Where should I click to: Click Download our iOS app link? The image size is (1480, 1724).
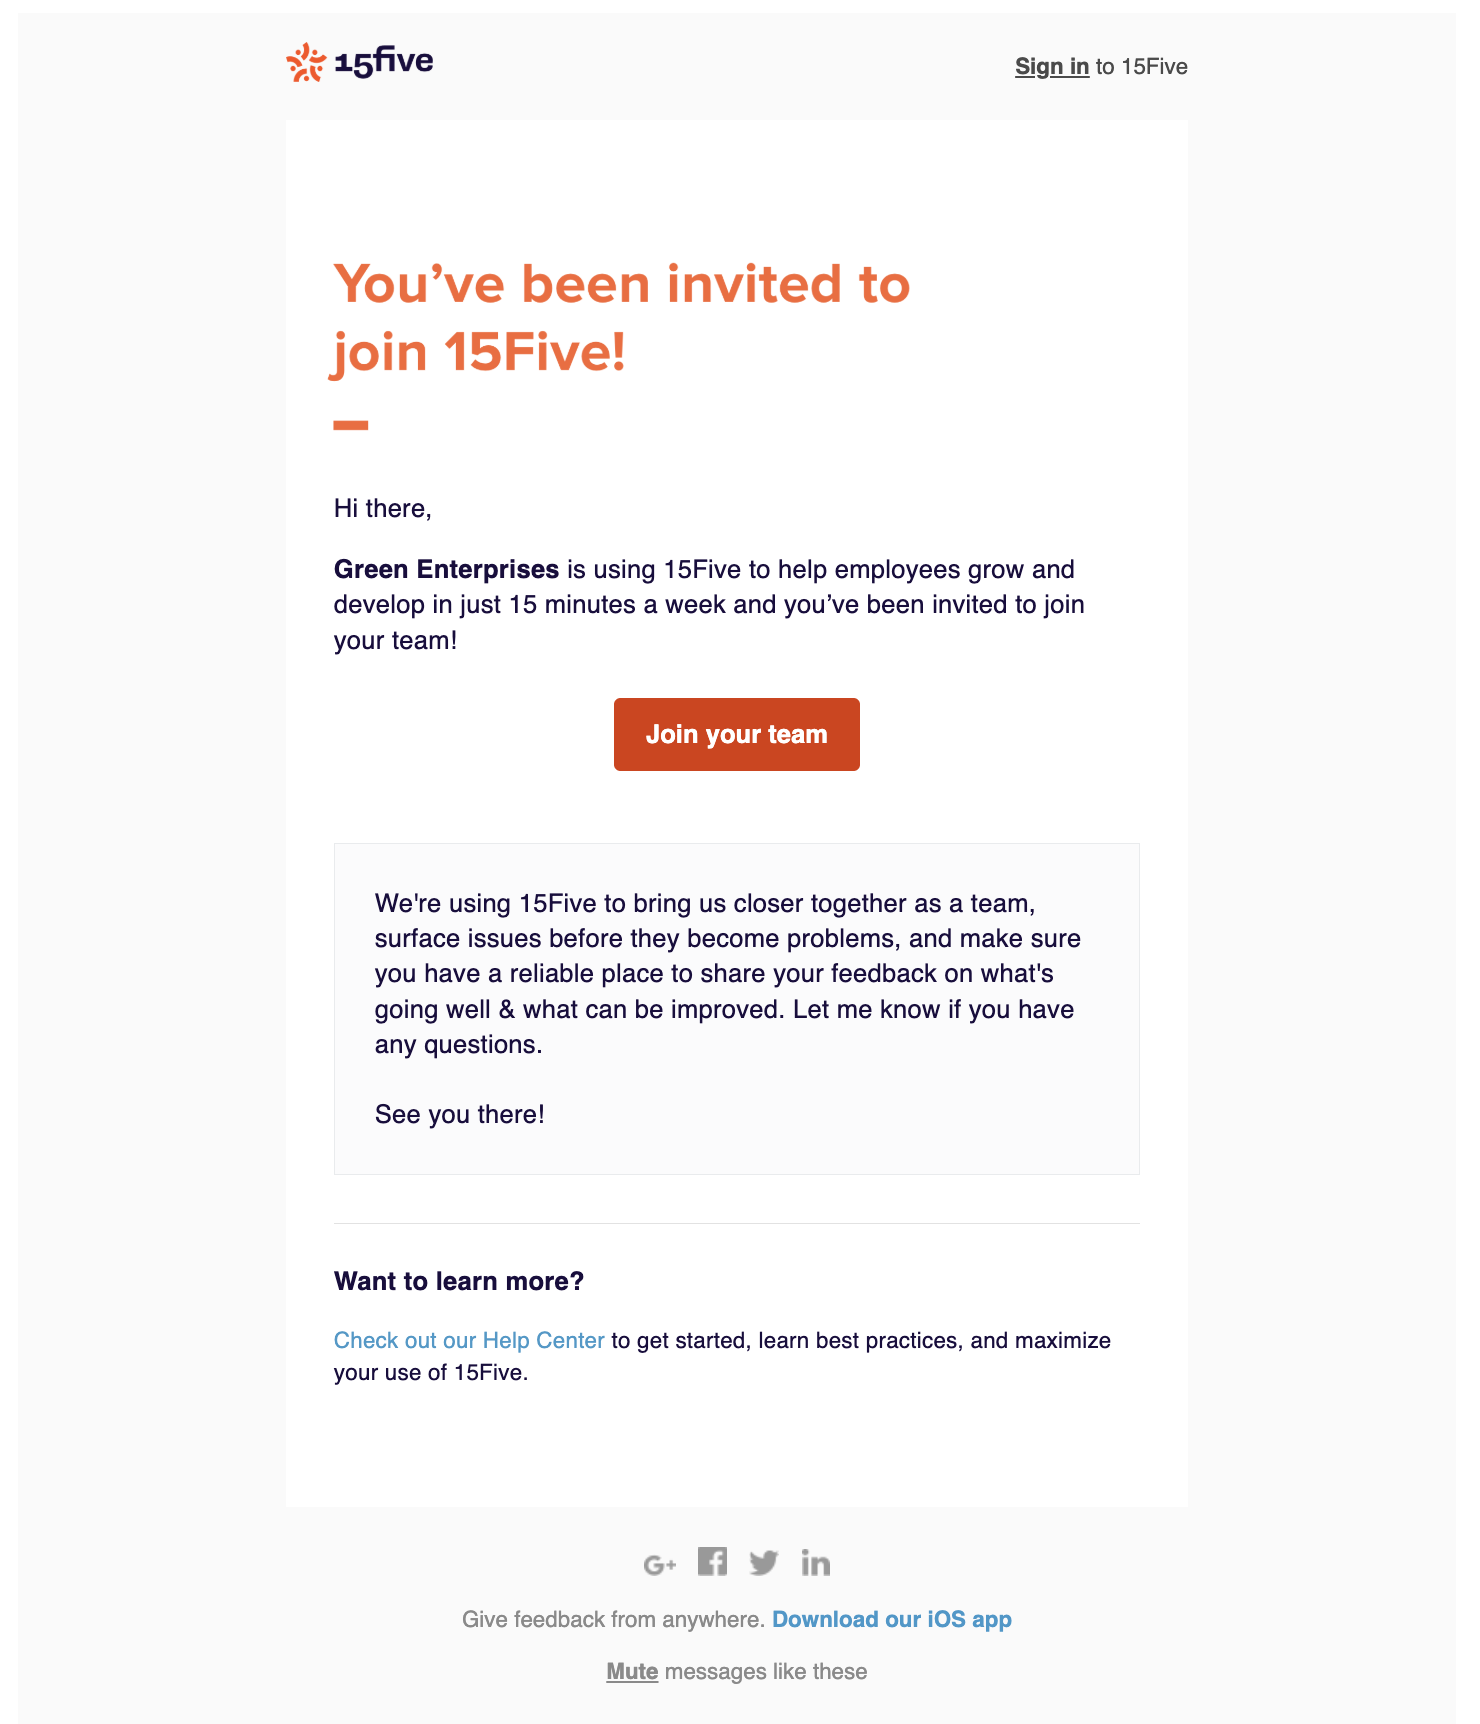tap(892, 1619)
